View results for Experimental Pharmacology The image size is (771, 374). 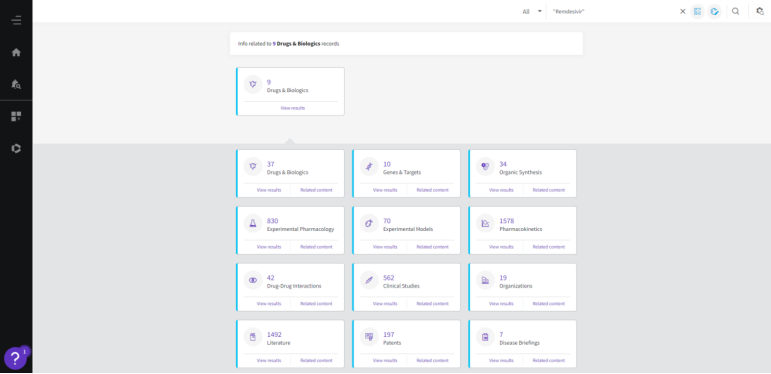tap(269, 247)
